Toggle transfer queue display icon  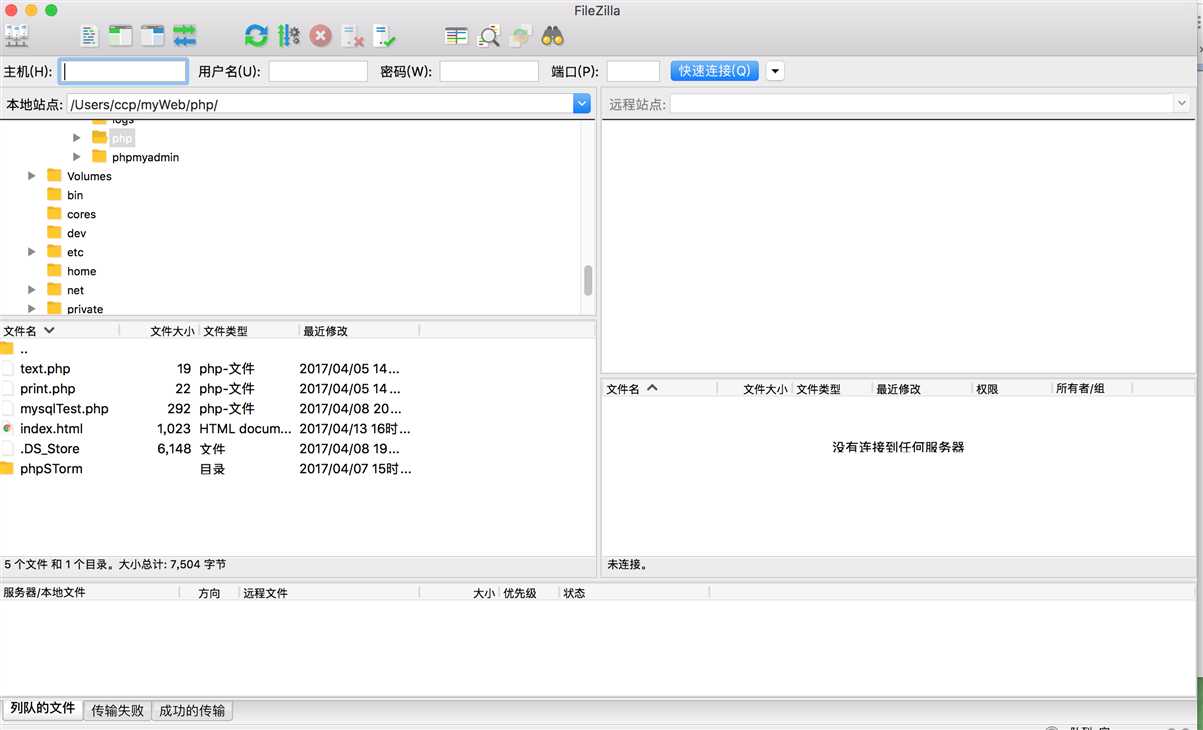185,37
